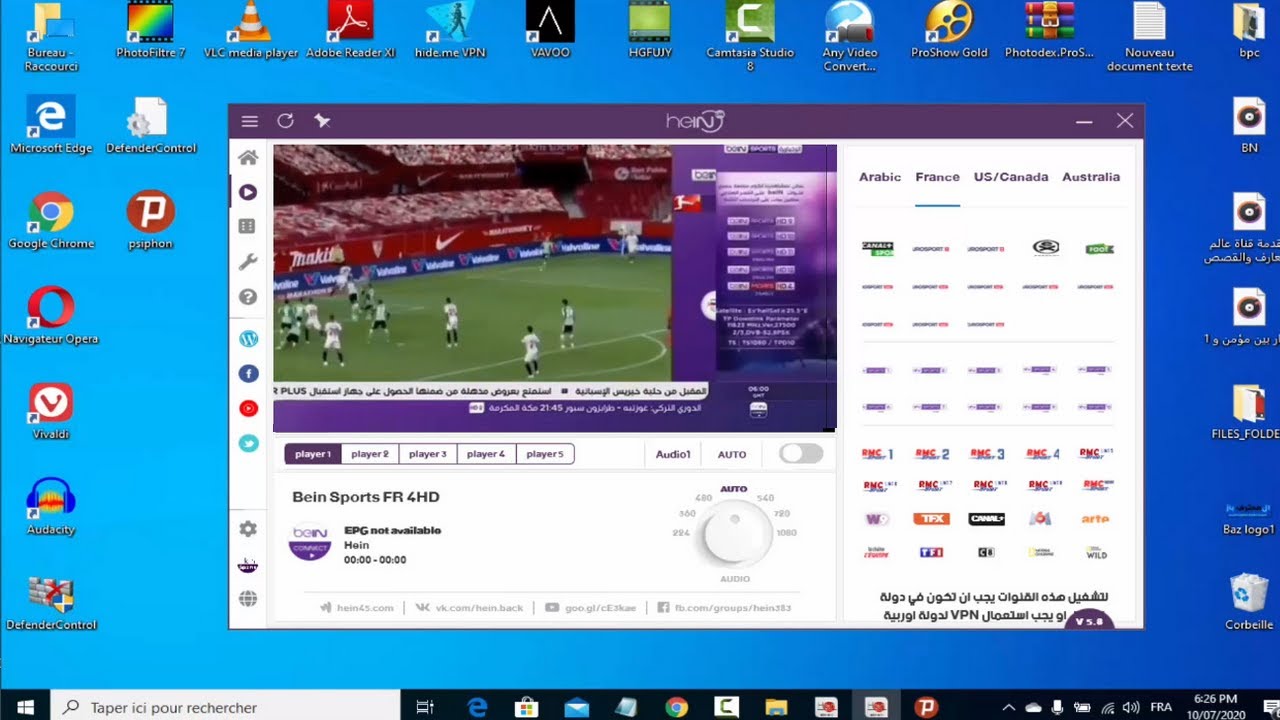Select the Audacity desktop icon
The height and width of the screenshot is (720, 1280).
point(51,507)
